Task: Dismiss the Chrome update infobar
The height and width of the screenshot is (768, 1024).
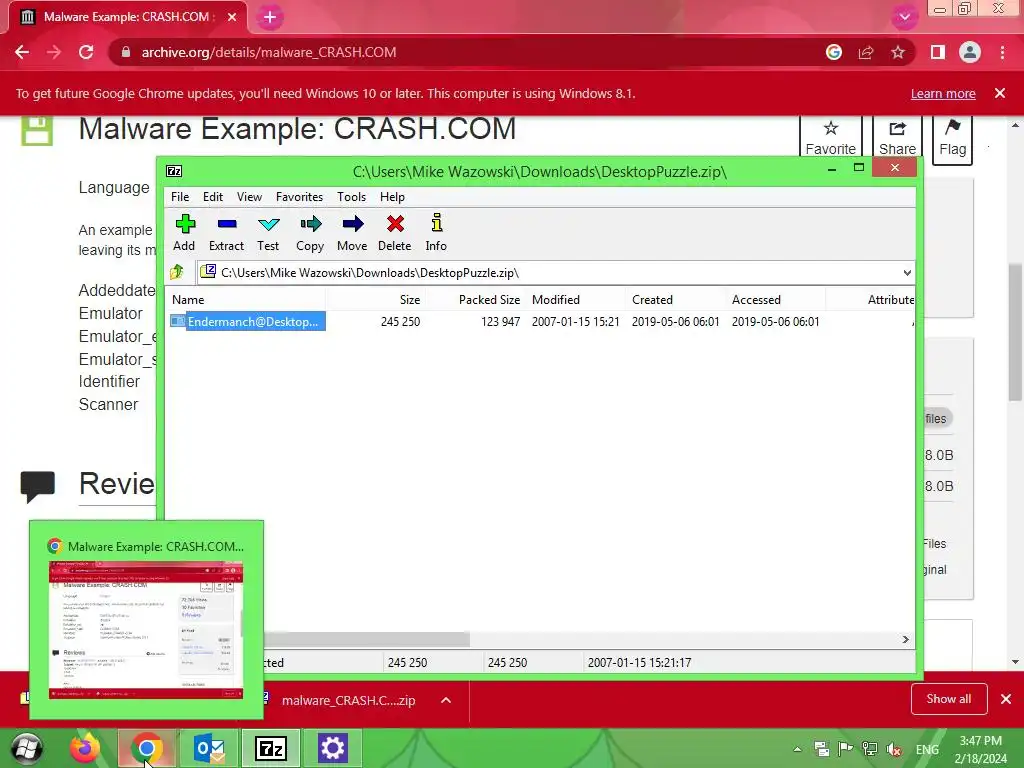Action: click(1000, 93)
